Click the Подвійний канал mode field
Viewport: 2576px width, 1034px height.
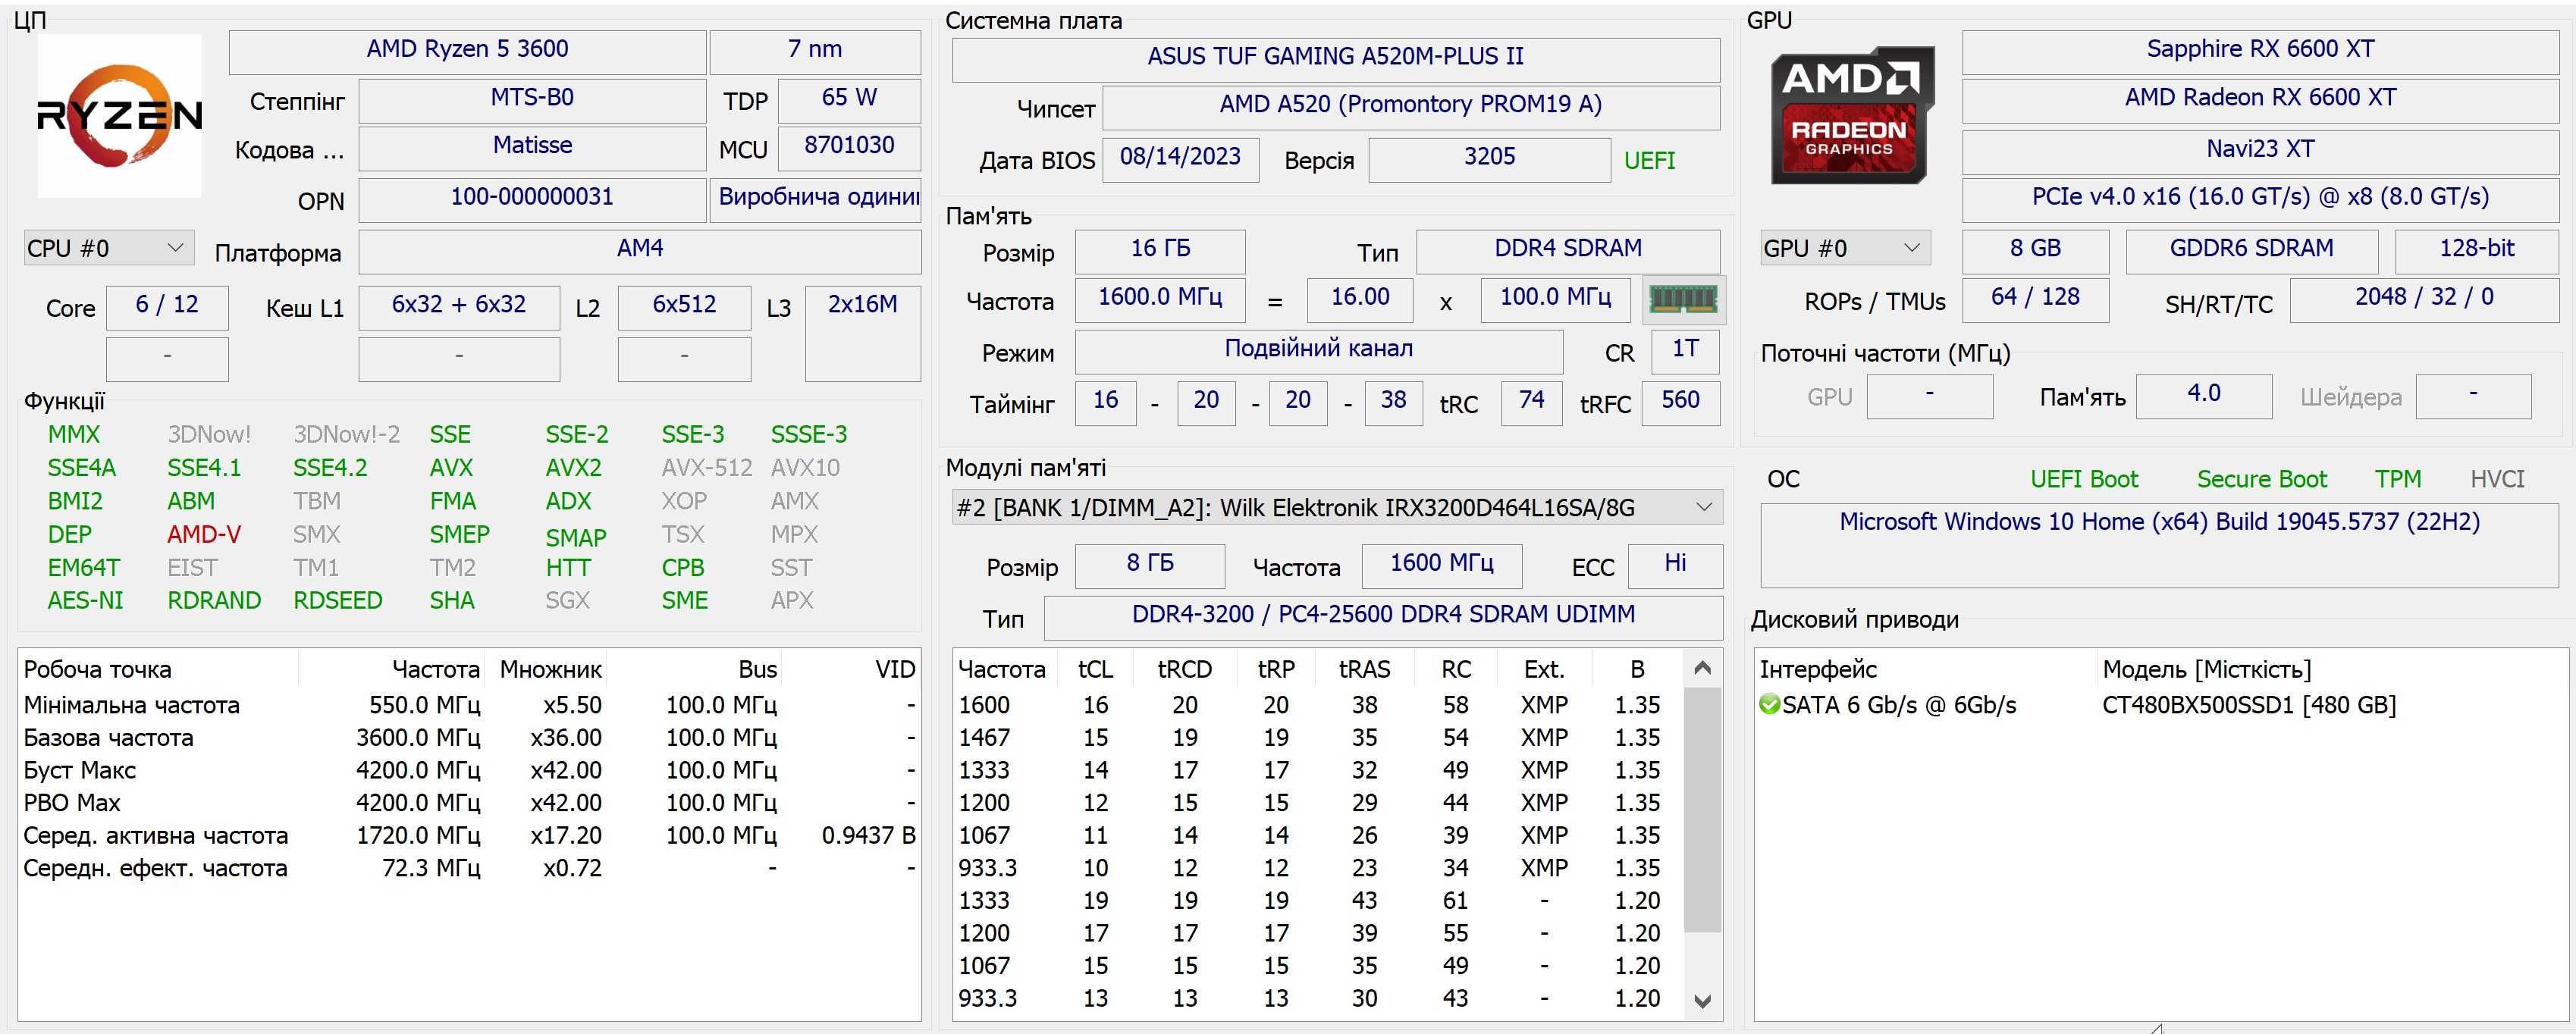[1319, 351]
